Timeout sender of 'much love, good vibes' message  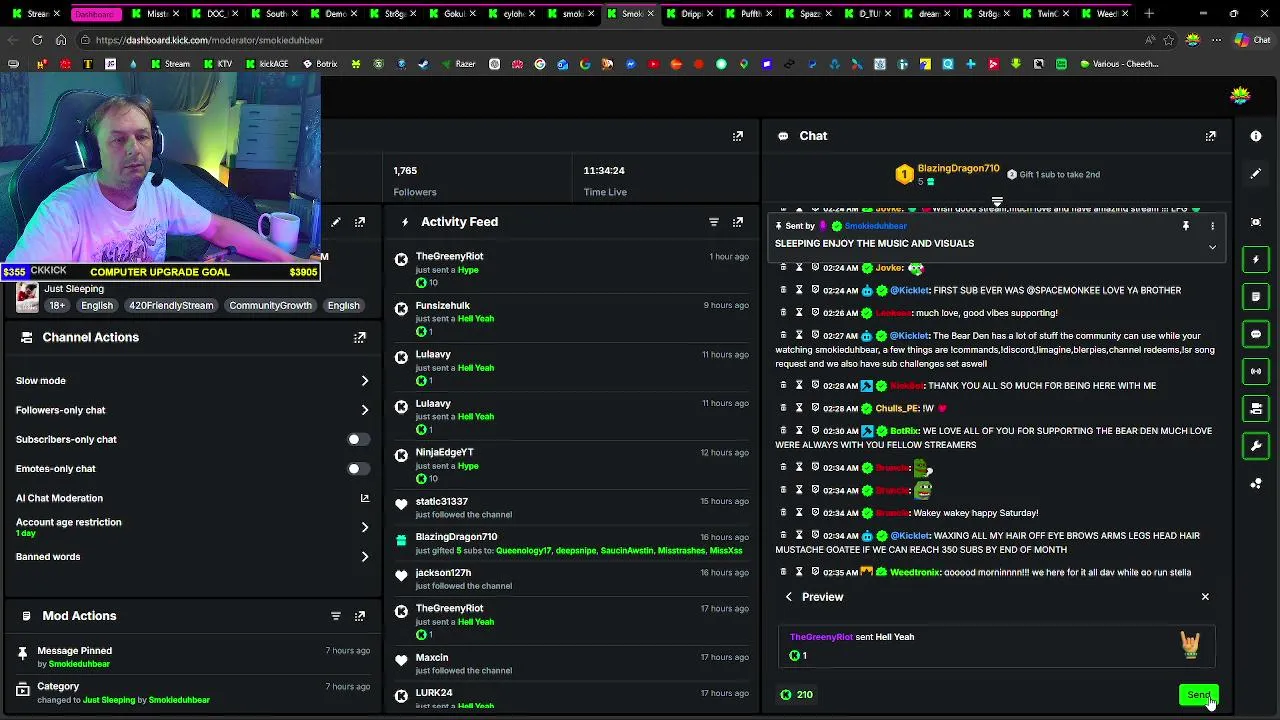pyautogui.click(x=799, y=313)
